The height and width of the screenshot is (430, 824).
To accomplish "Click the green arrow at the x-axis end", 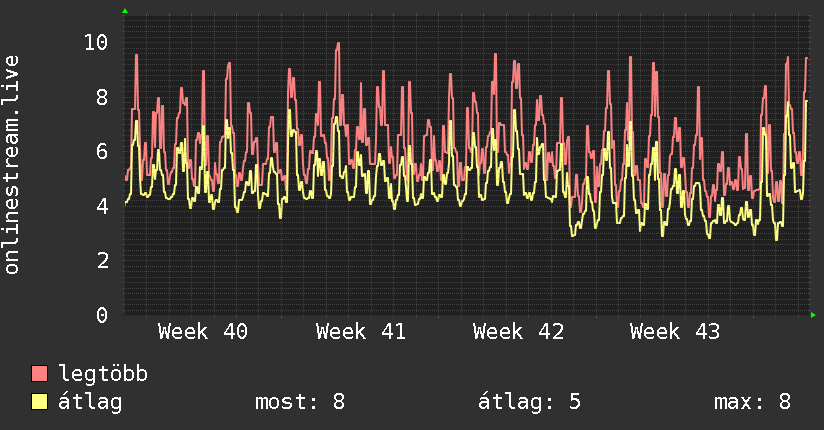I will [813, 315].
